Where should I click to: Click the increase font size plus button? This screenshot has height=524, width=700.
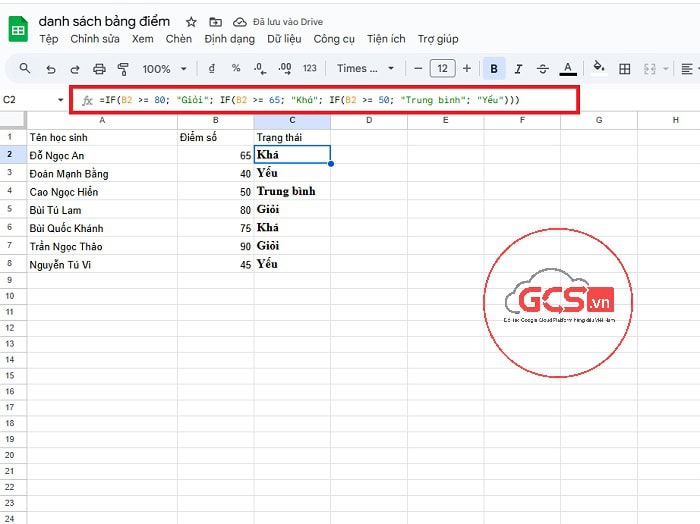point(467,69)
